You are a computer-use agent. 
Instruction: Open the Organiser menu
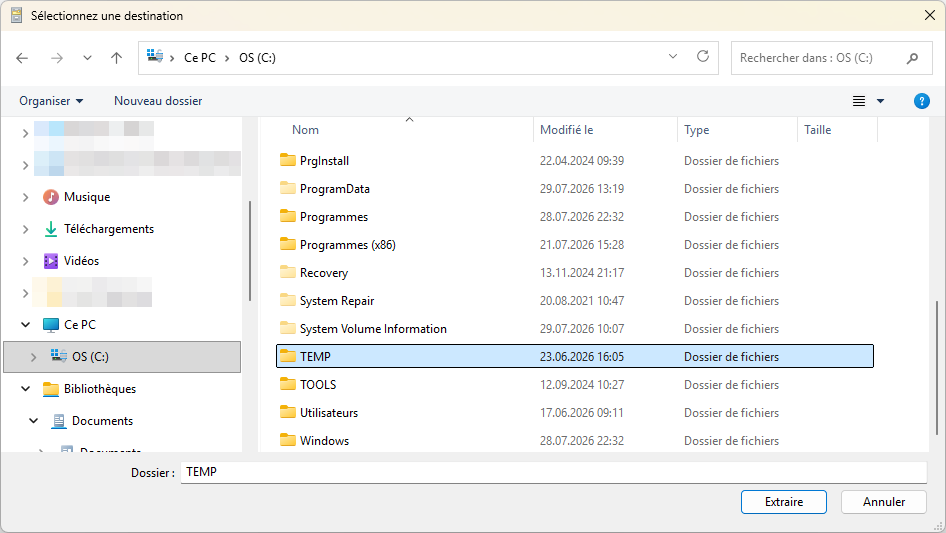tap(51, 101)
